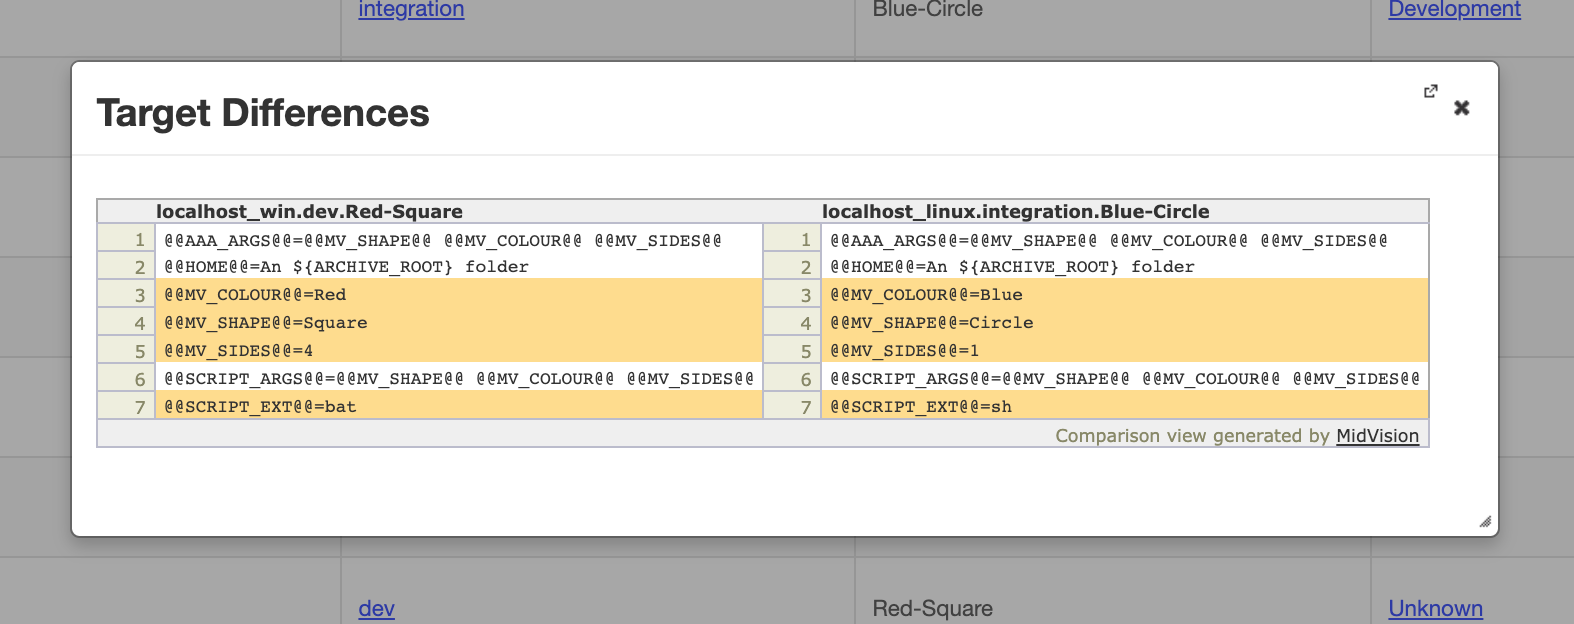Image resolution: width=1574 pixels, height=624 pixels.
Task: Open the integration link in background
Action: pyautogui.click(x=411, y=9)
